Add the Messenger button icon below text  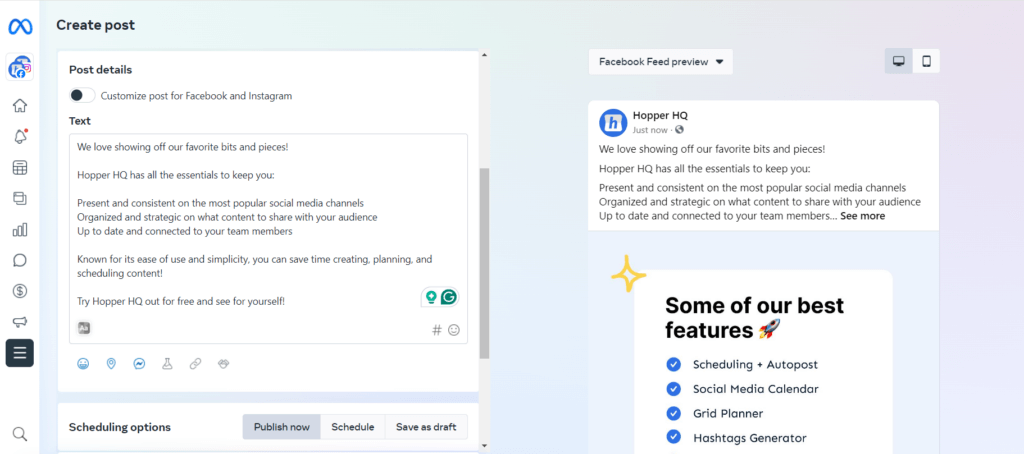click(139, 364)
